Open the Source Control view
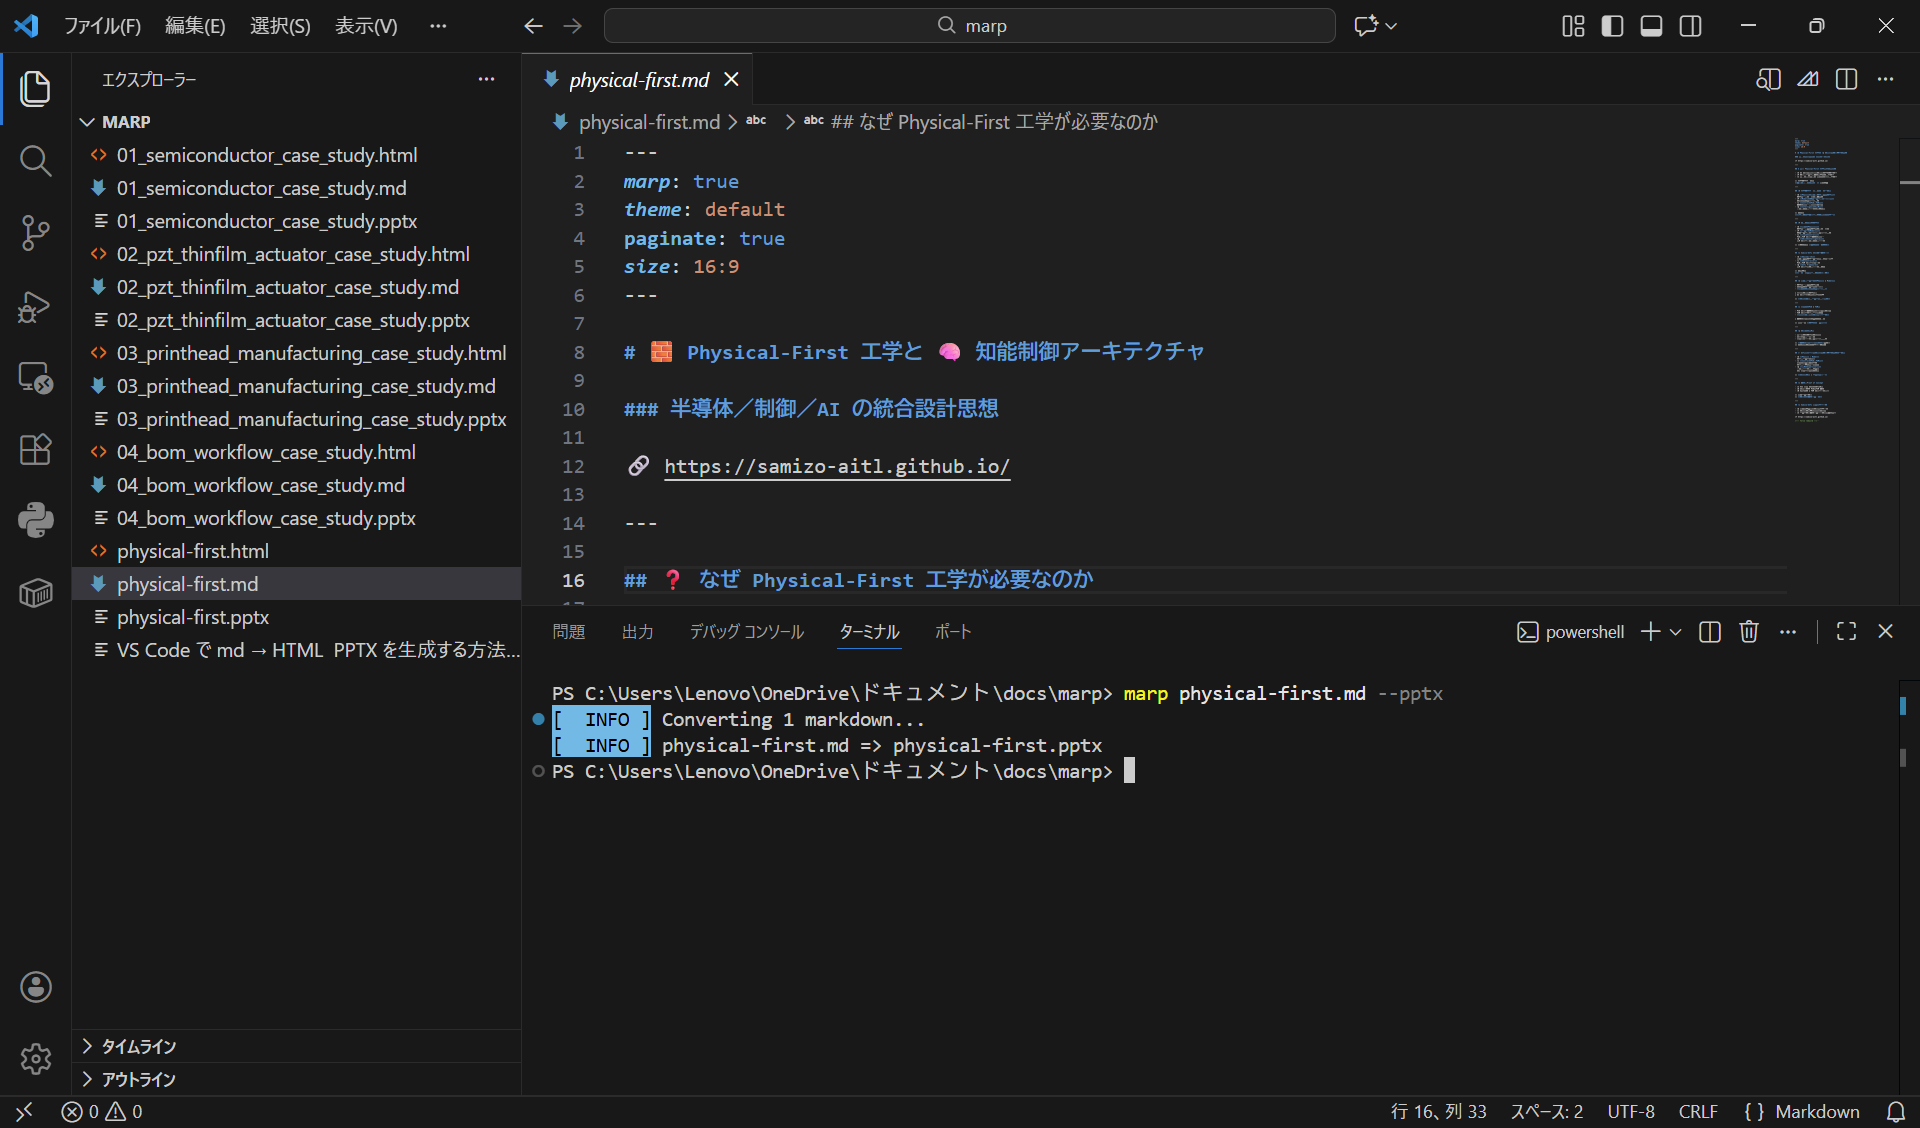1920x1128 pixels. (x=35, y=233)
